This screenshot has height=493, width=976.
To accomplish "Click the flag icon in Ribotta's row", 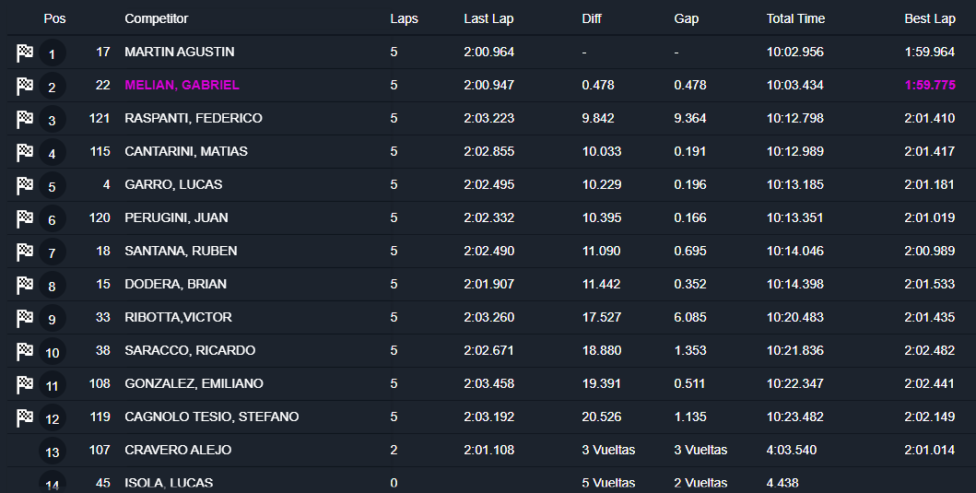I will (25, 318).
